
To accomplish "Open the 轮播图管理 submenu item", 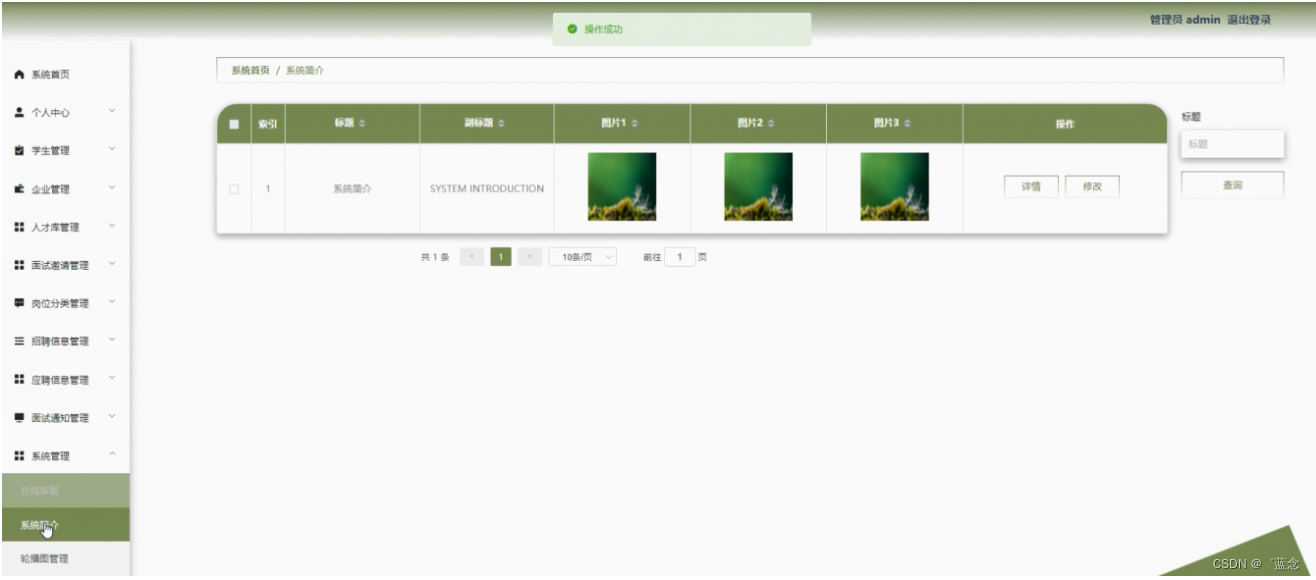I will click(x=65, y=558).
